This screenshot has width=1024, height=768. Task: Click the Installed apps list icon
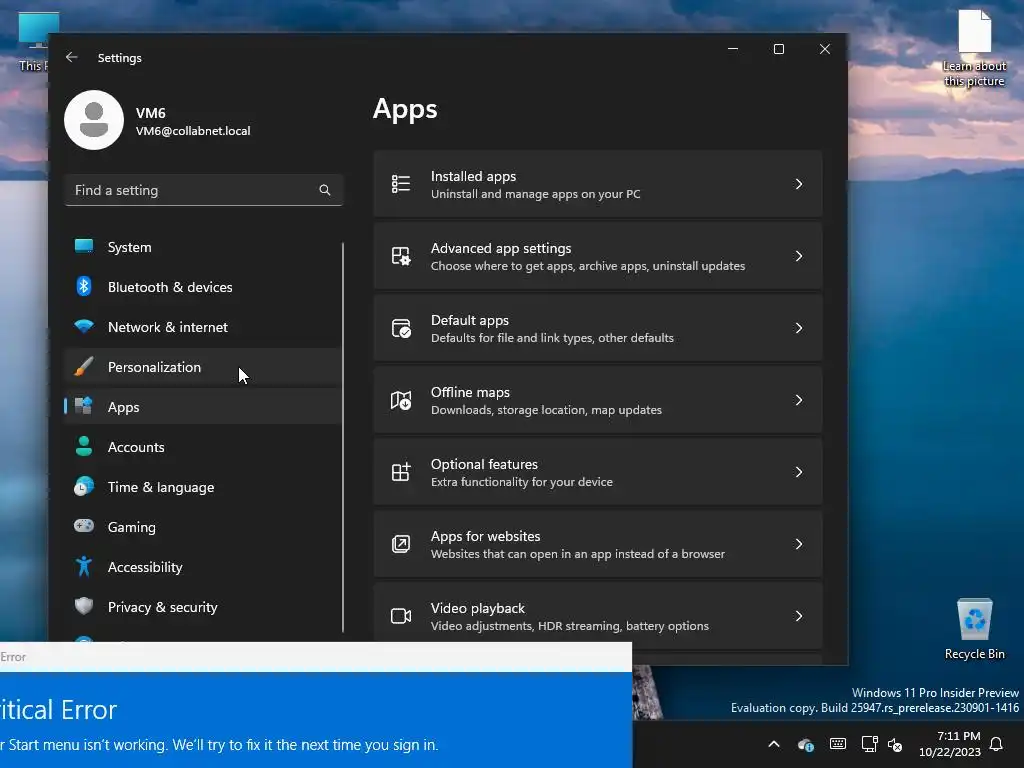[401, 184]
